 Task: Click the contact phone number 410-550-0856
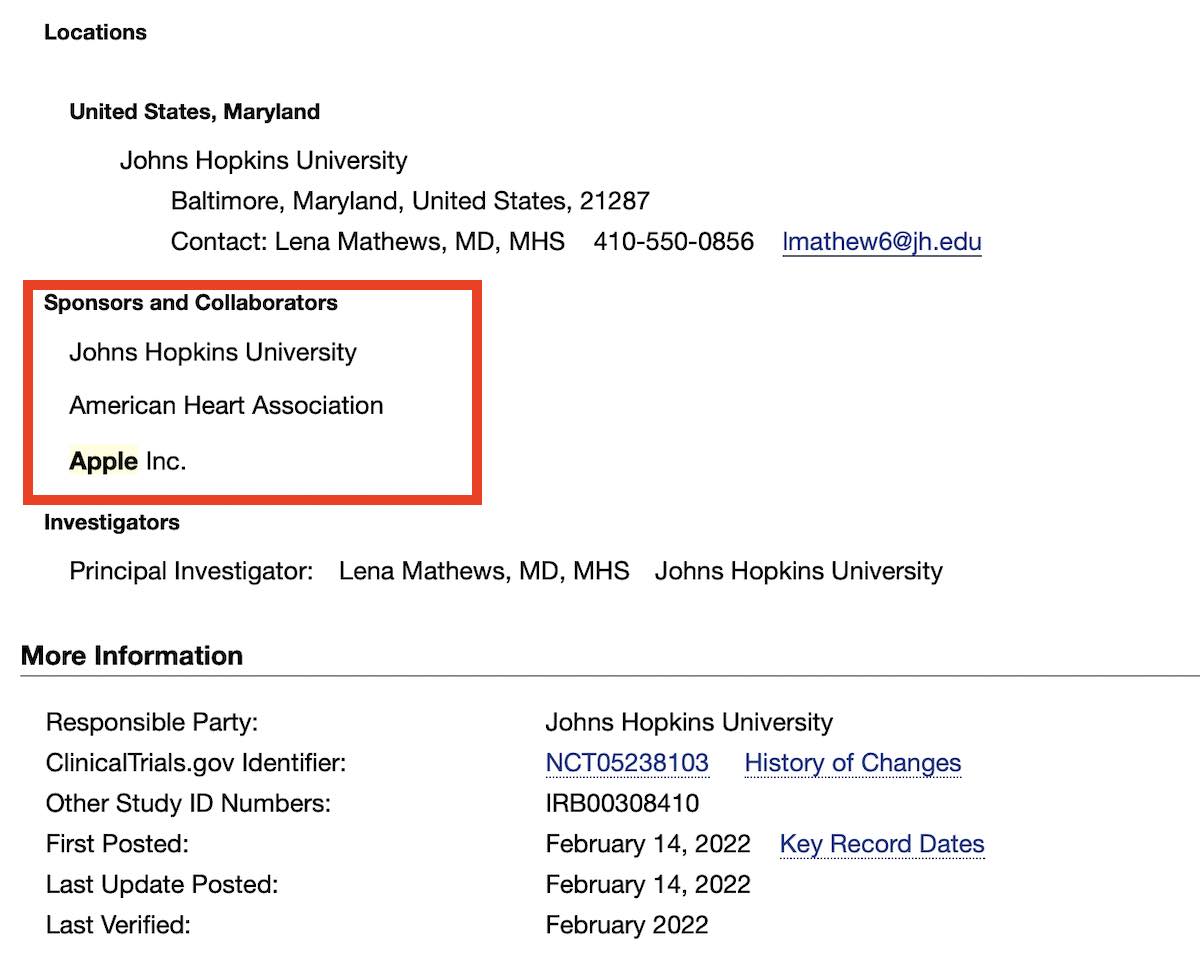click(x=673, y=242)
